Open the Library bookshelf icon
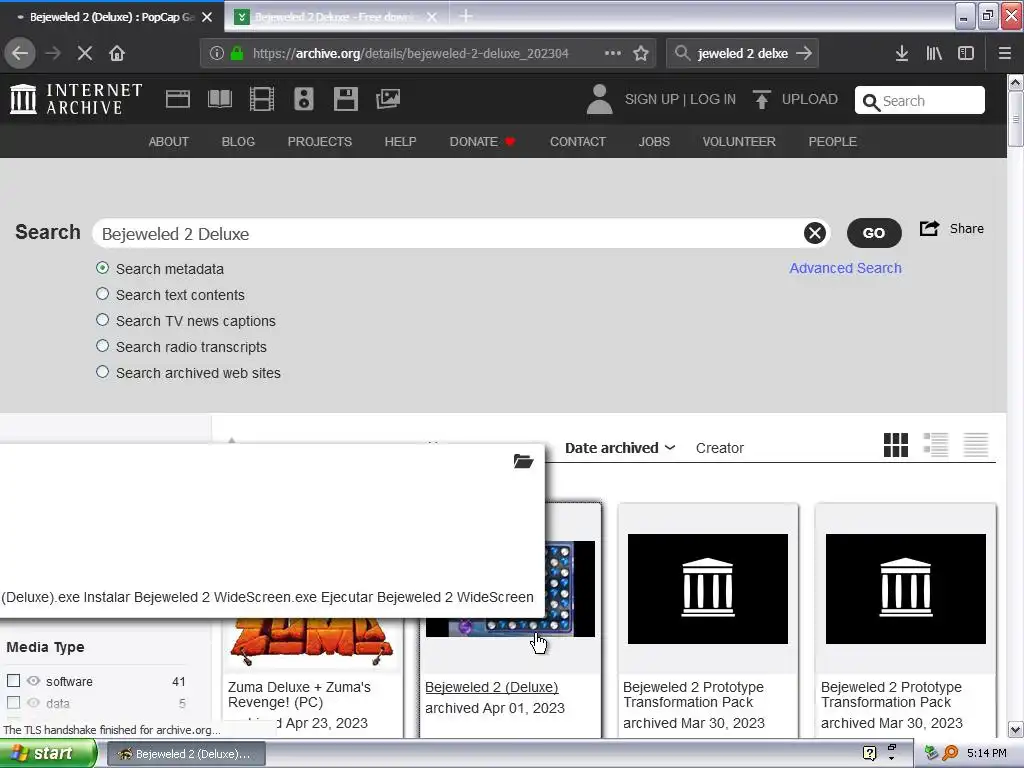1024x768 pixels. (x=934, y=53)
